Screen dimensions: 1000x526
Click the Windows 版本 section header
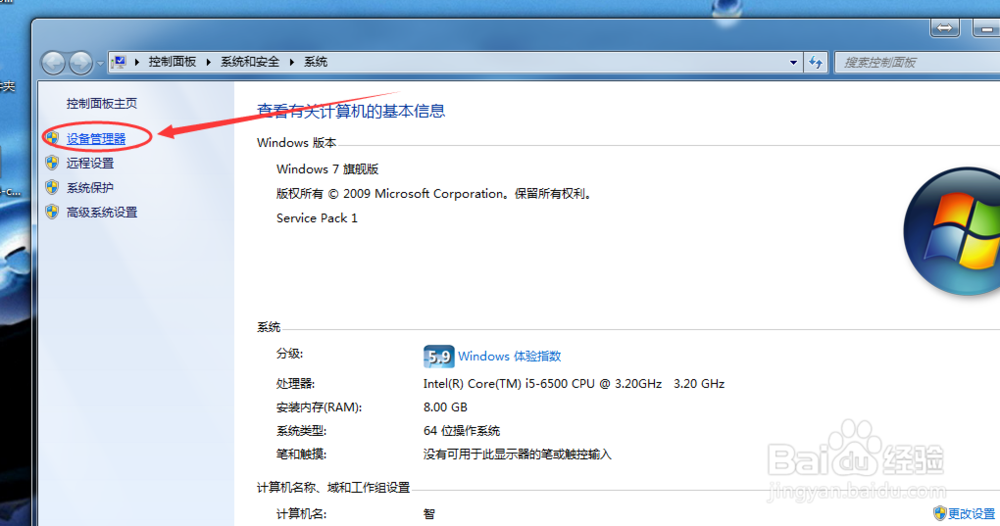tap(297, 143)
